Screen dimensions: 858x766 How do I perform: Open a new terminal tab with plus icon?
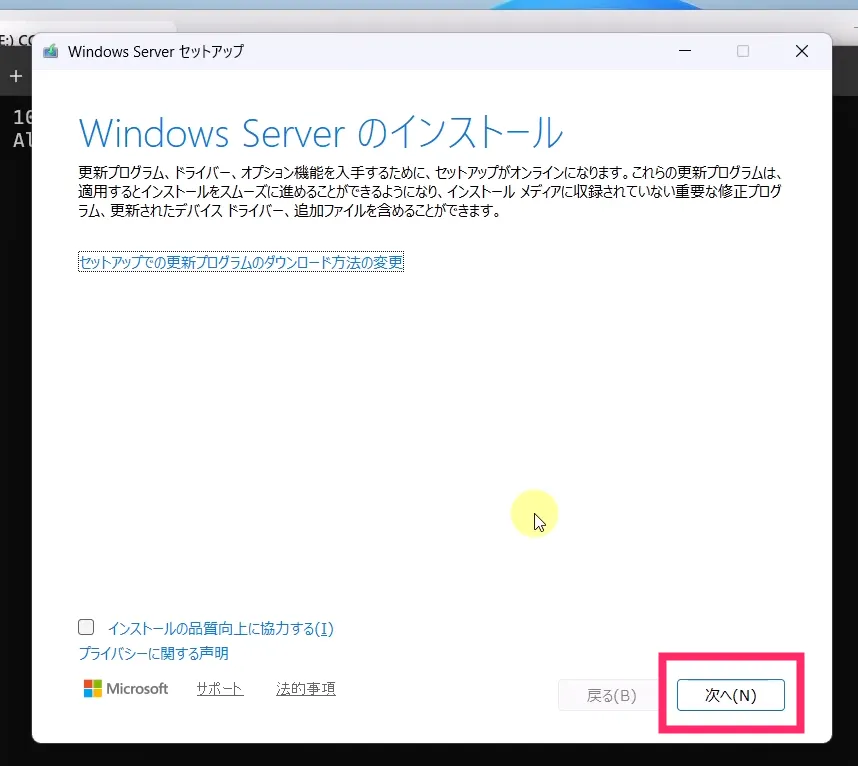(15, 77)
